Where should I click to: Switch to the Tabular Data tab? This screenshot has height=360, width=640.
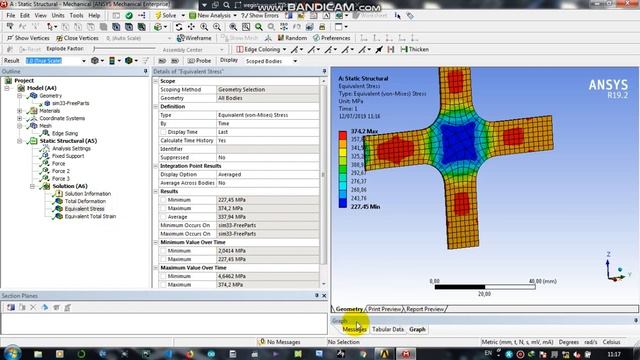[x=388, y=329]
